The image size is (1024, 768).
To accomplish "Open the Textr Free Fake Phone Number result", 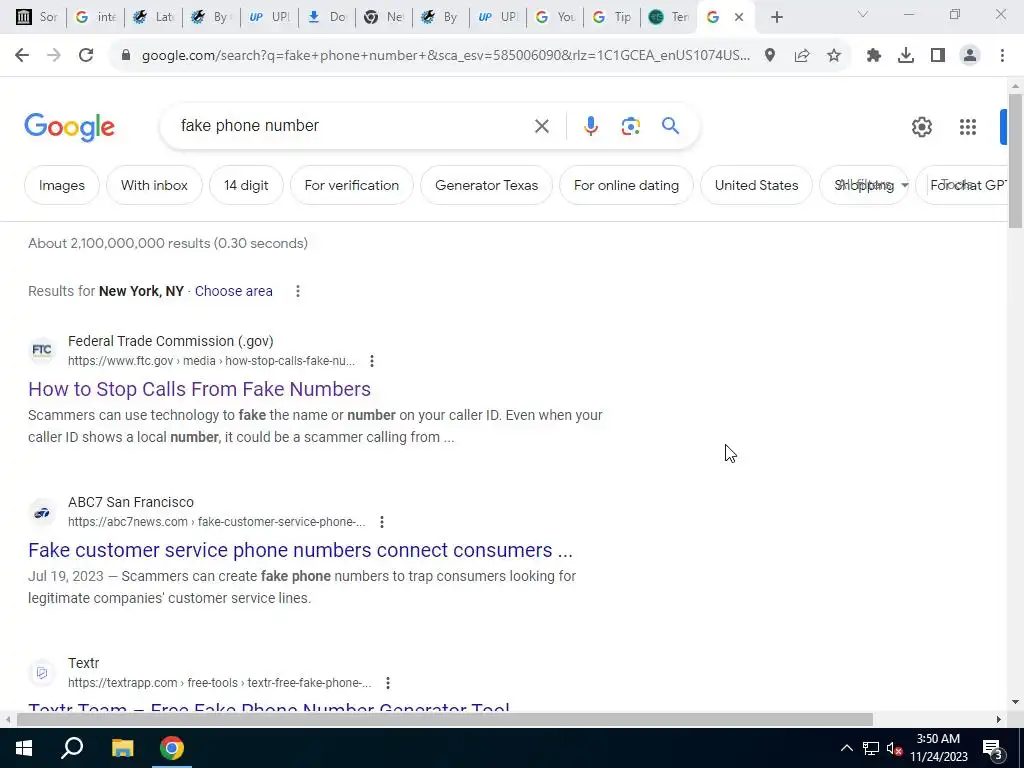I will point(269,708).
